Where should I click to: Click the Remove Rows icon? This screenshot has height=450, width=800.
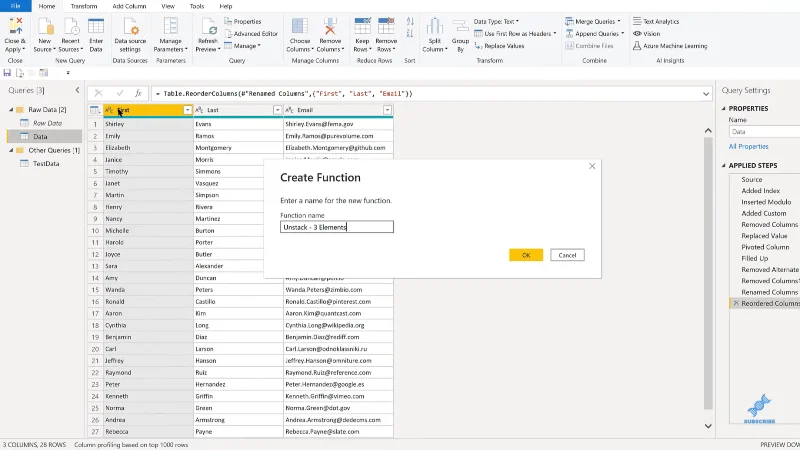click(x=386, y=26)
